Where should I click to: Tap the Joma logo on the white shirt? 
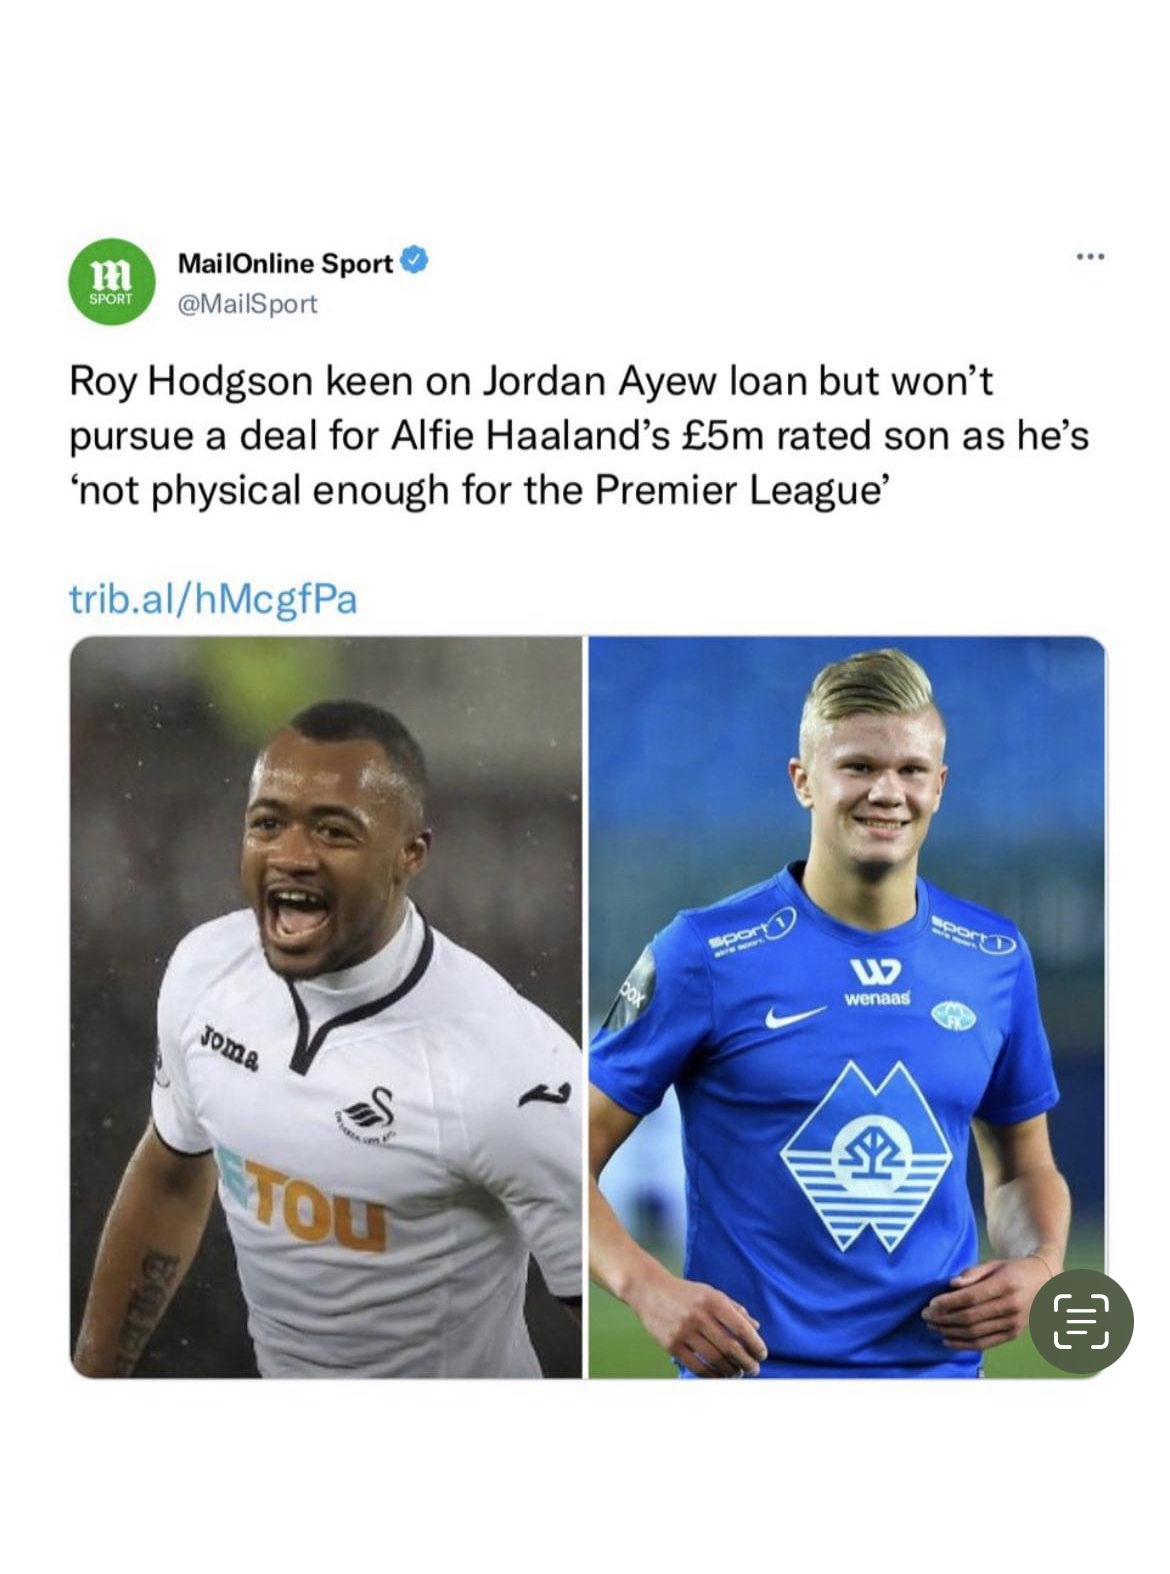tap(231, 1047)
